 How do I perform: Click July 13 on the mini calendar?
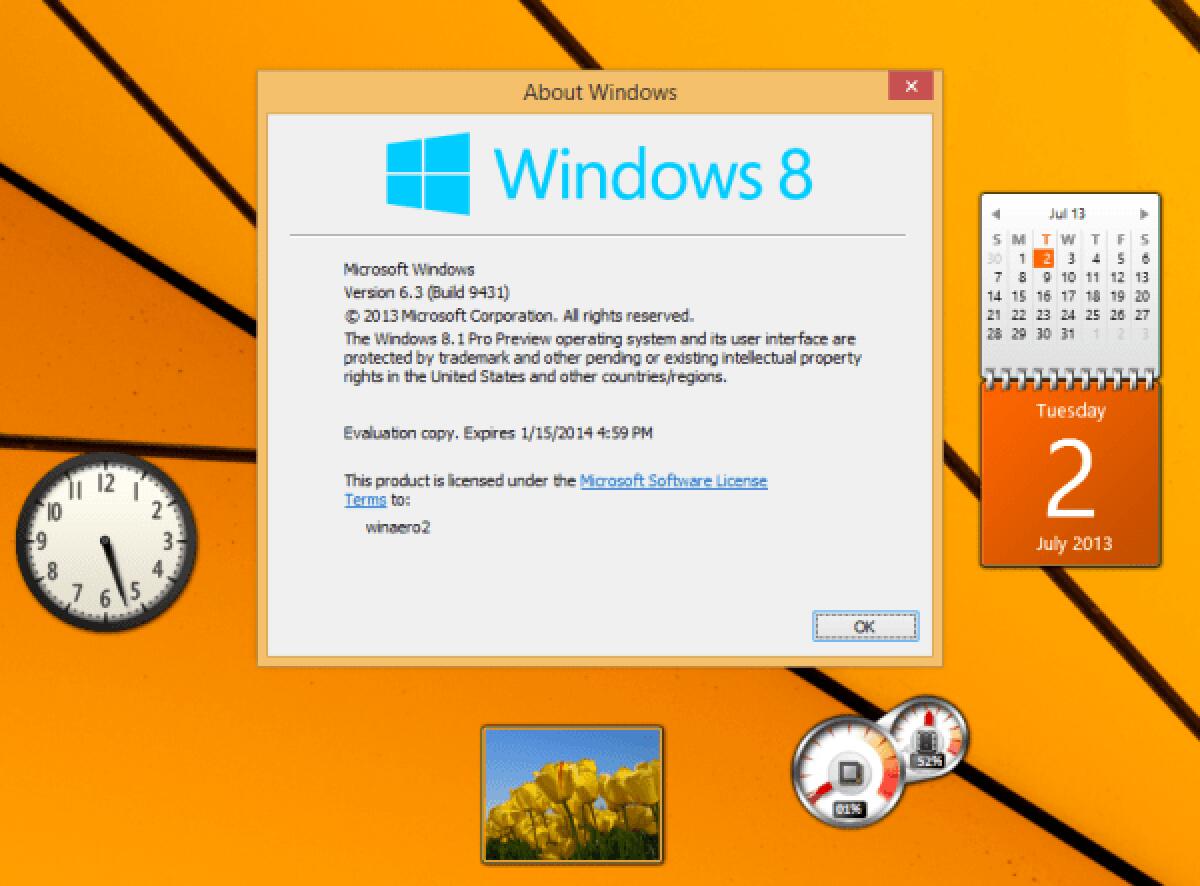point(1142,277)
